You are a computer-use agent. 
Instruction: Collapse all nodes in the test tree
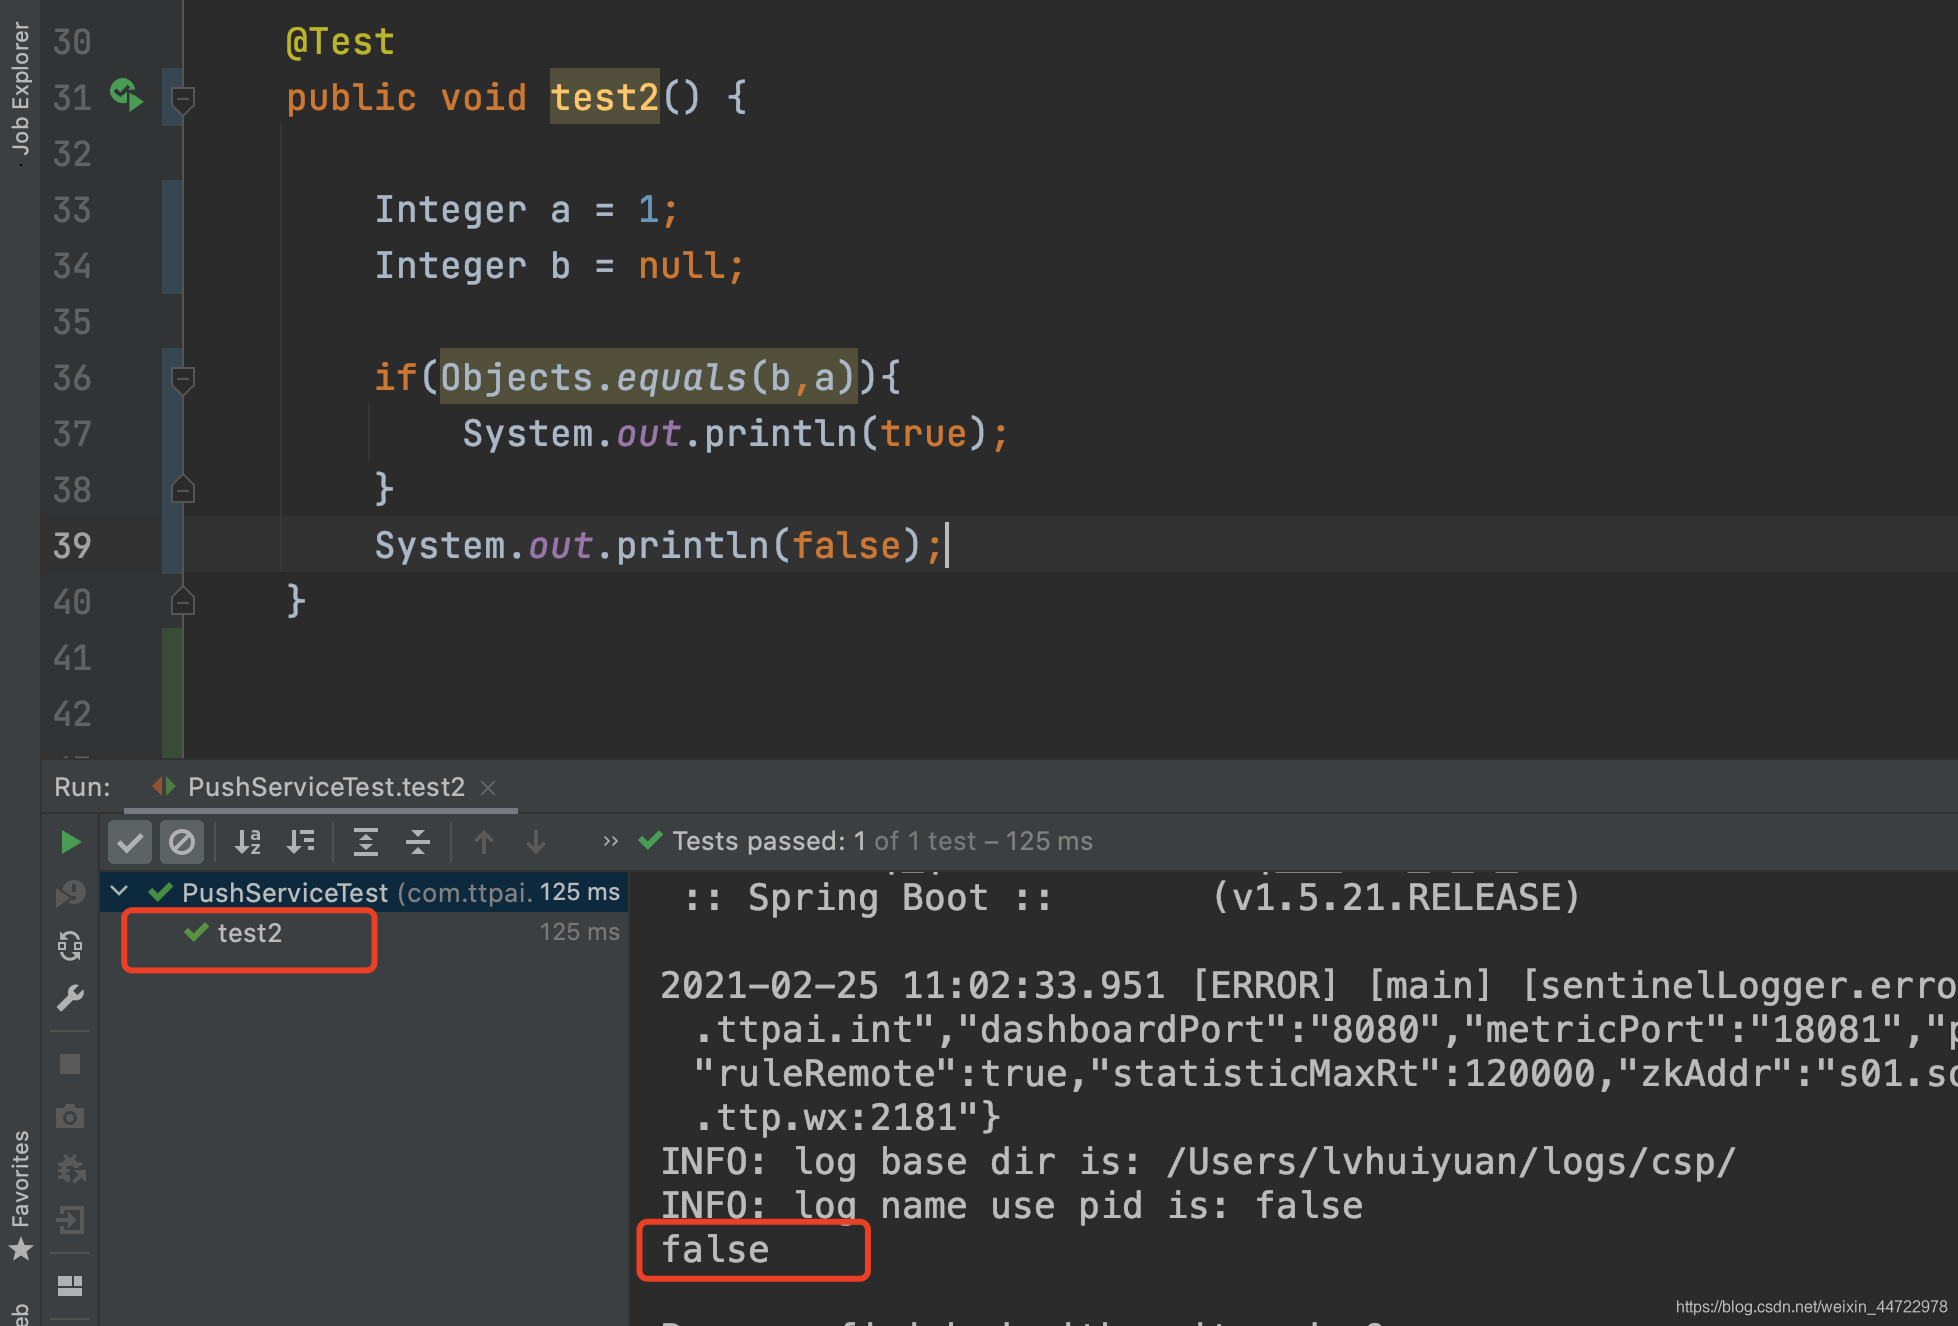[x=417, y=841]
